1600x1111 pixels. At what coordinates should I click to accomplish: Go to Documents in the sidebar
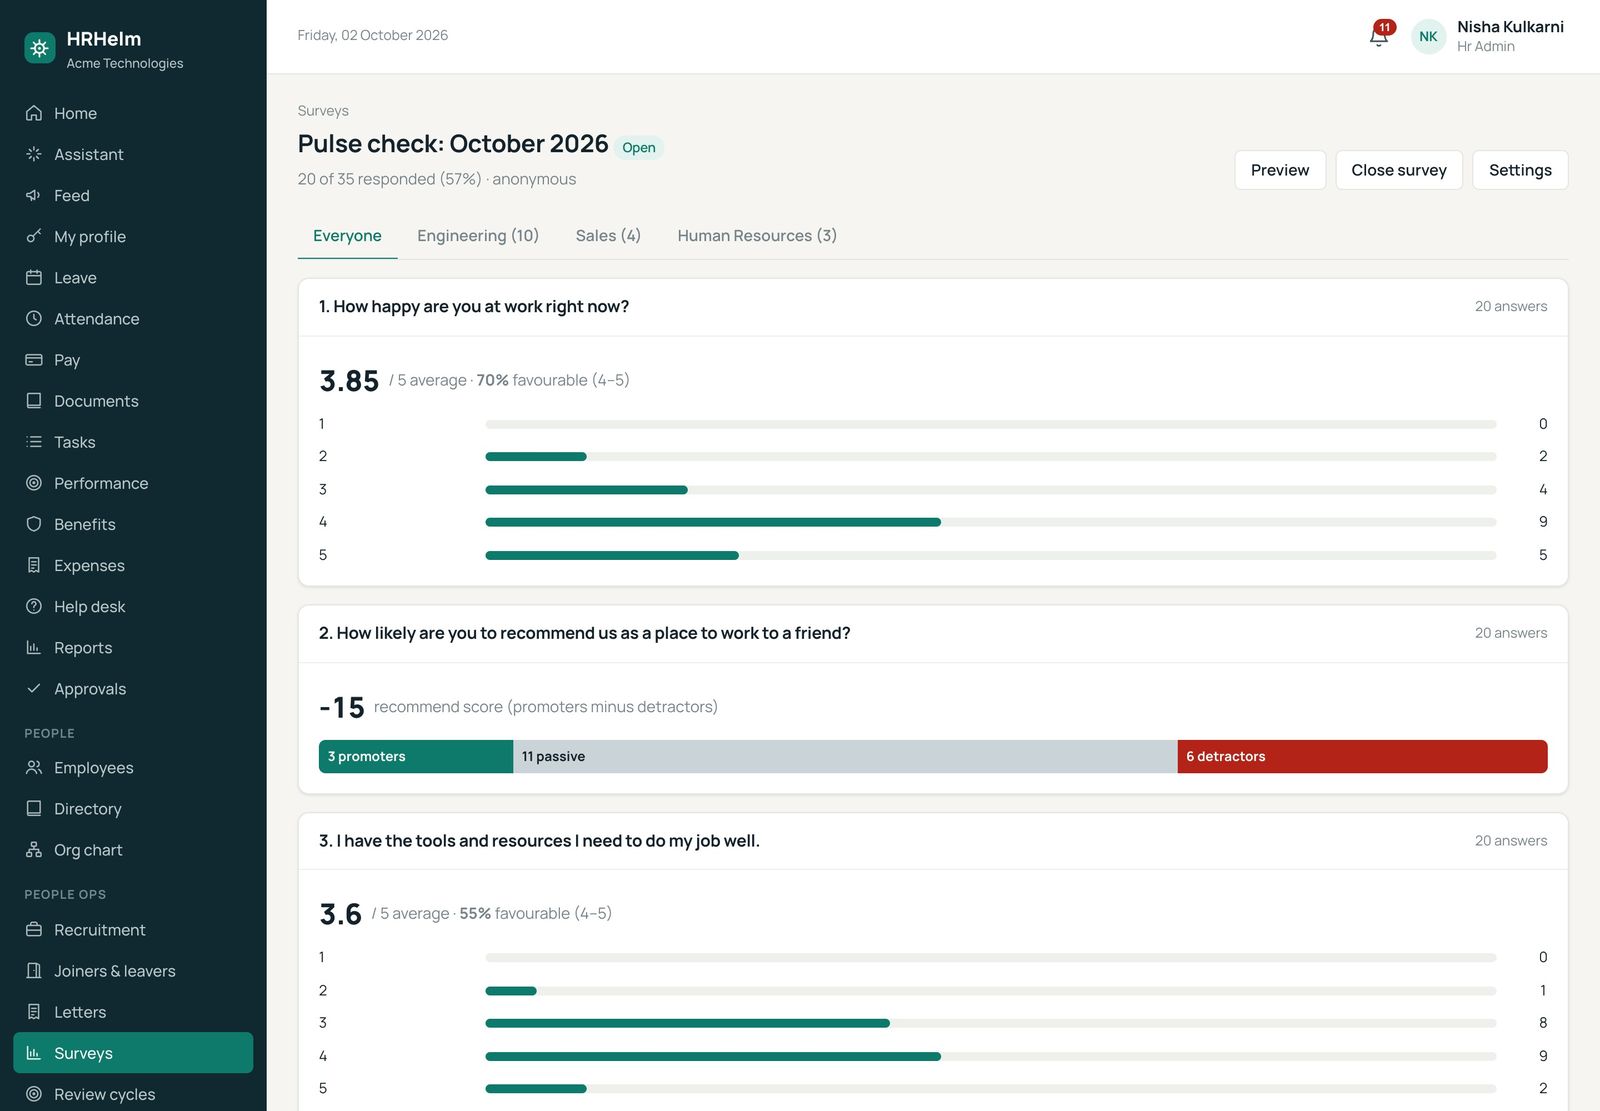tap(133, 401)
